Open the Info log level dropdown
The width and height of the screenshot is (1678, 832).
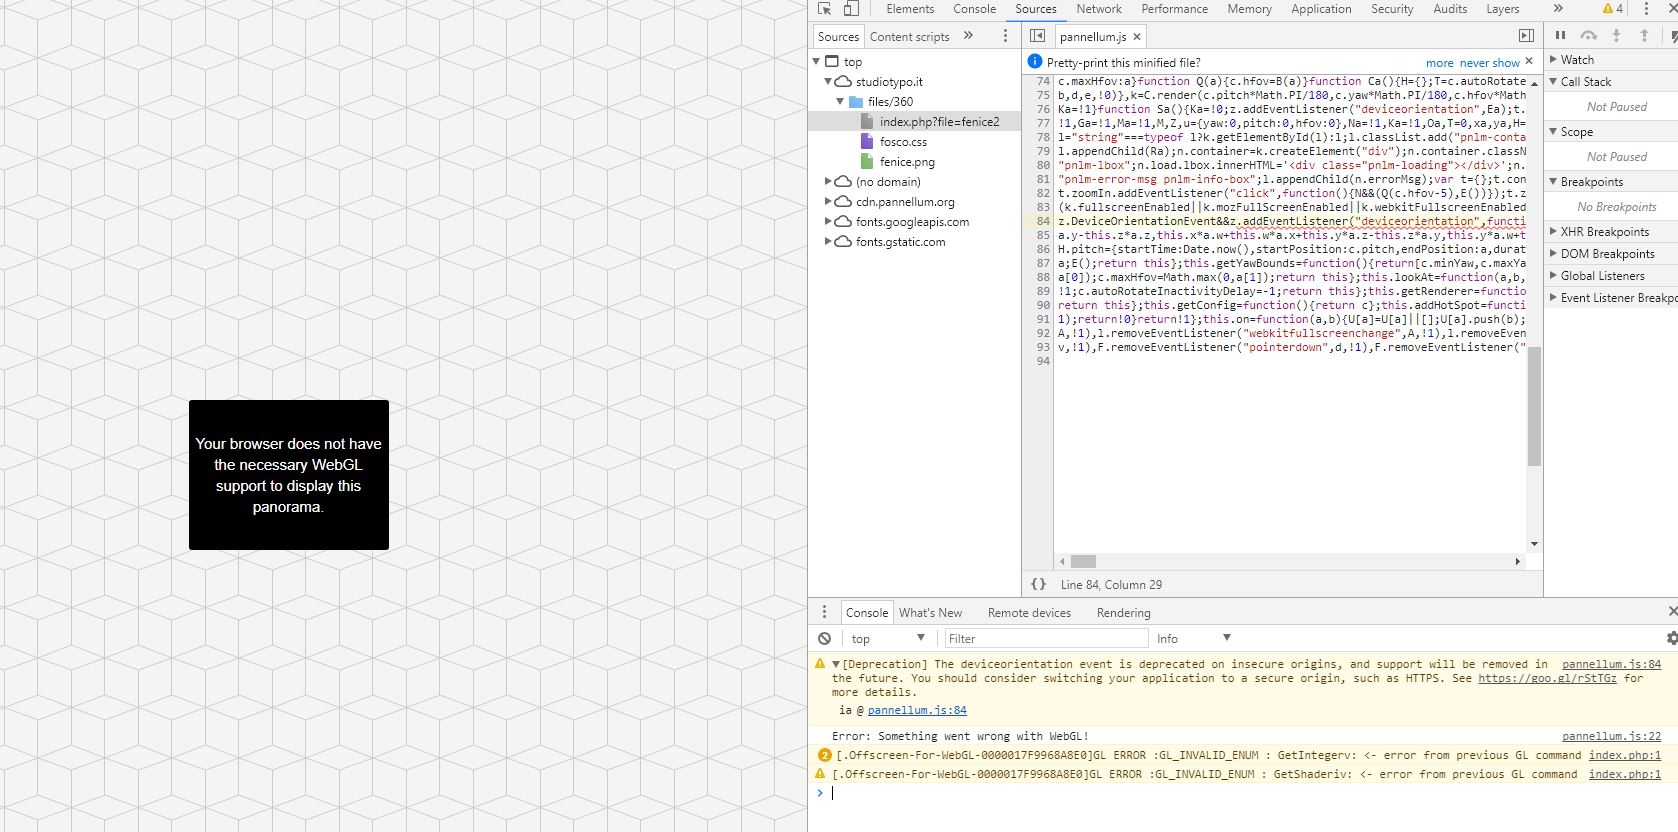click(x=1194, y=638)
